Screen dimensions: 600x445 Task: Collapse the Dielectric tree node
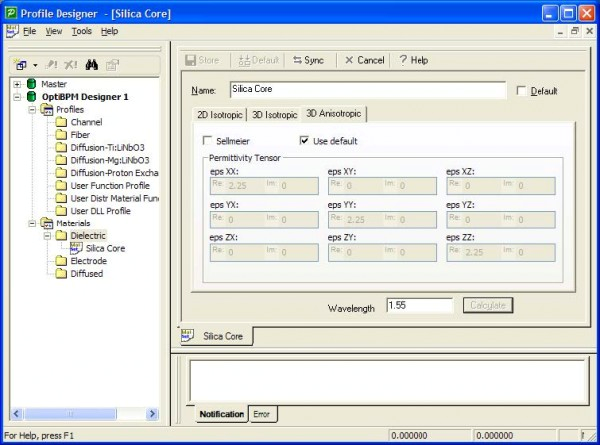click(x=47, y=236)
